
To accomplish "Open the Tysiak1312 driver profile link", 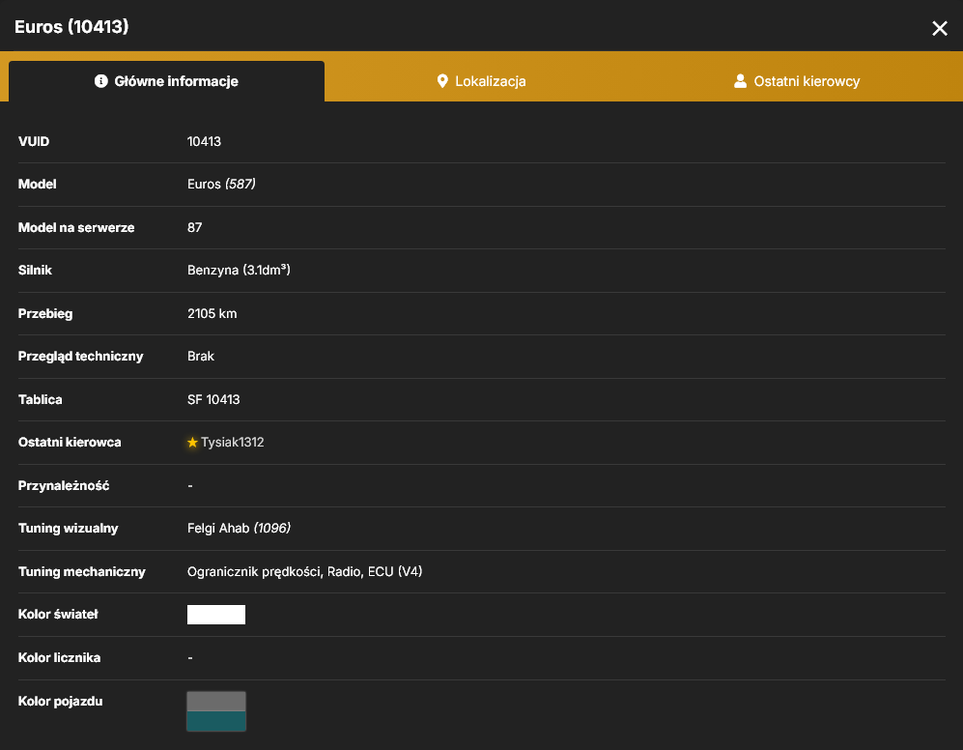I will (232, 442).
